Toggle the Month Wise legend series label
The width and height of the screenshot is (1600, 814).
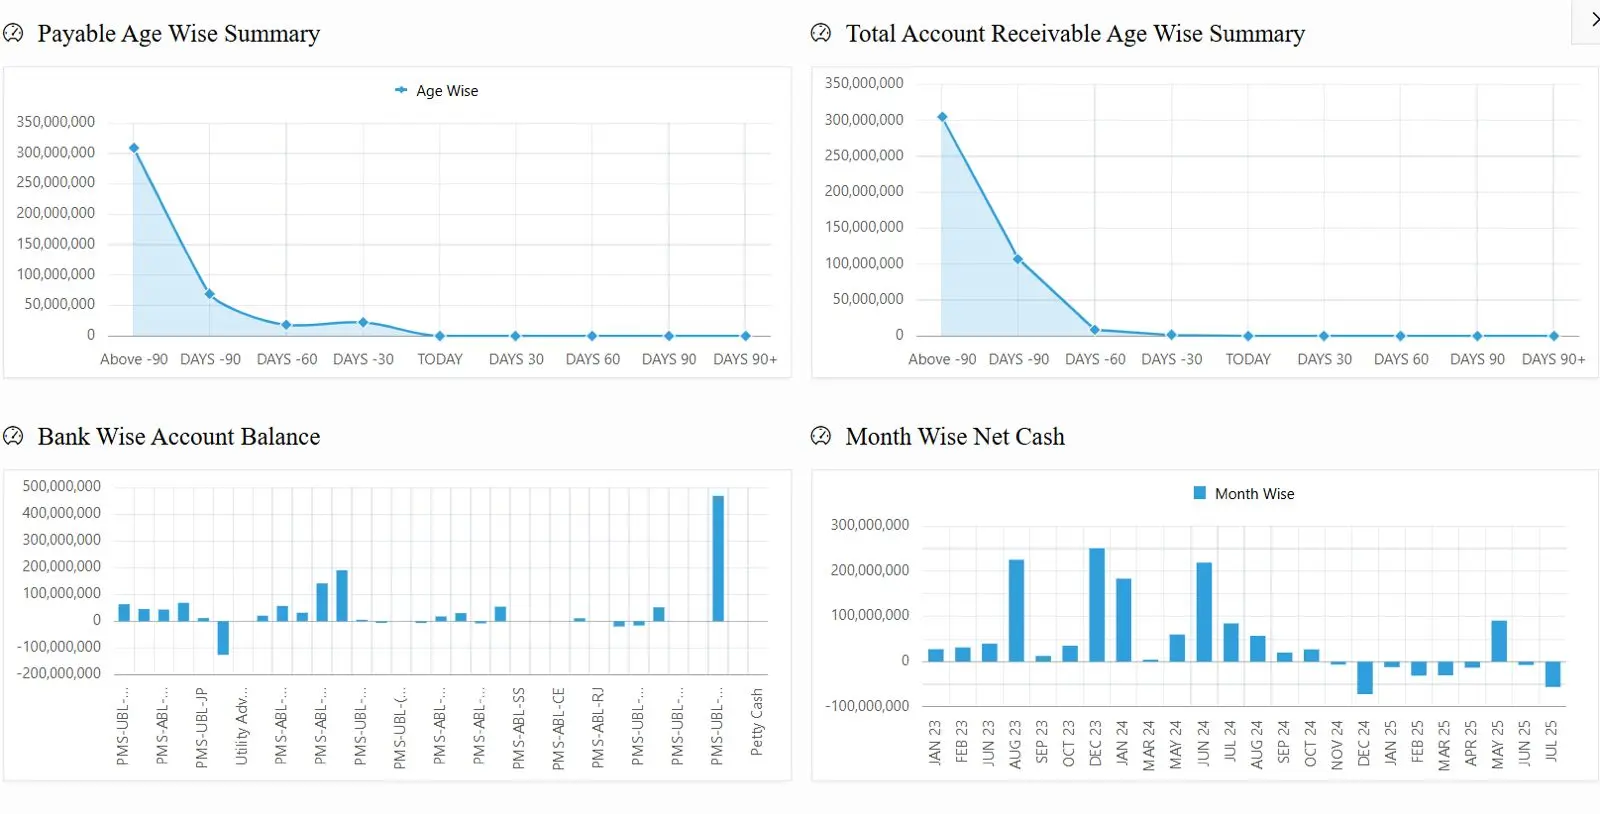(x=1254, y=494)
